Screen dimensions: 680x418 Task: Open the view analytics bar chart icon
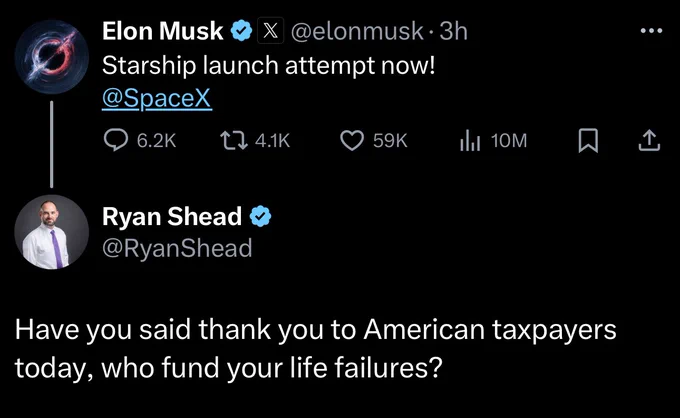click(470, 140)
